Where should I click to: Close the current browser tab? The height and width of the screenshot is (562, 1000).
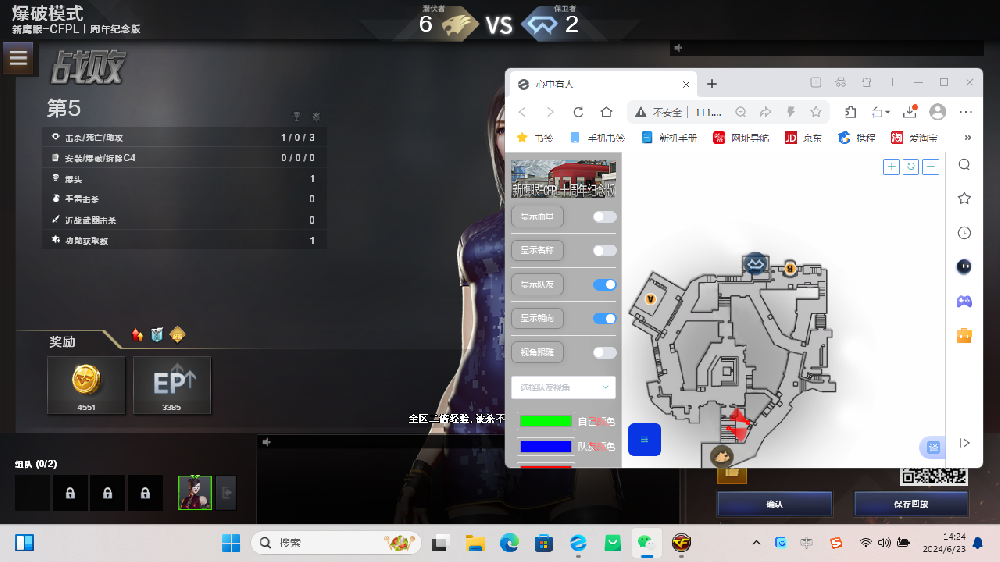point(686,84)
